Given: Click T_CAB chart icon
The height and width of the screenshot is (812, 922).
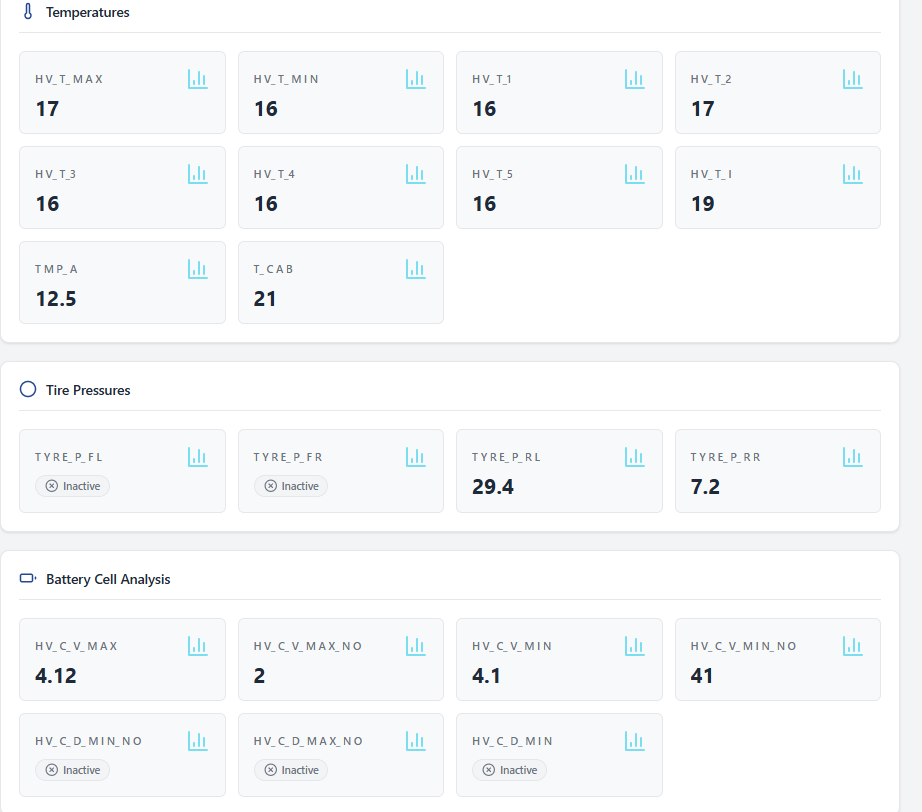Looking at the screenshot, I should tap(416, 269).
